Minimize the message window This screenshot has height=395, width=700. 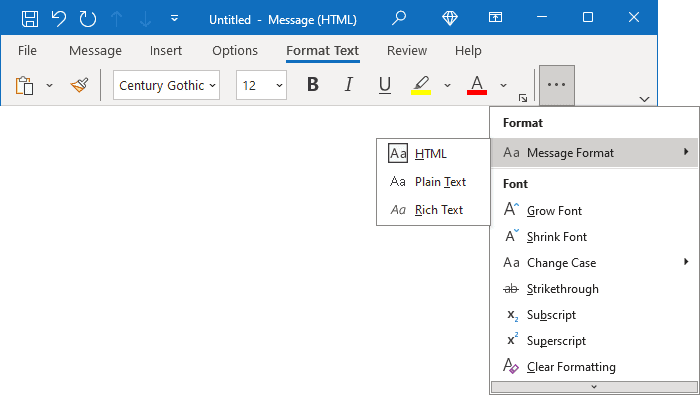coord(542,17)
